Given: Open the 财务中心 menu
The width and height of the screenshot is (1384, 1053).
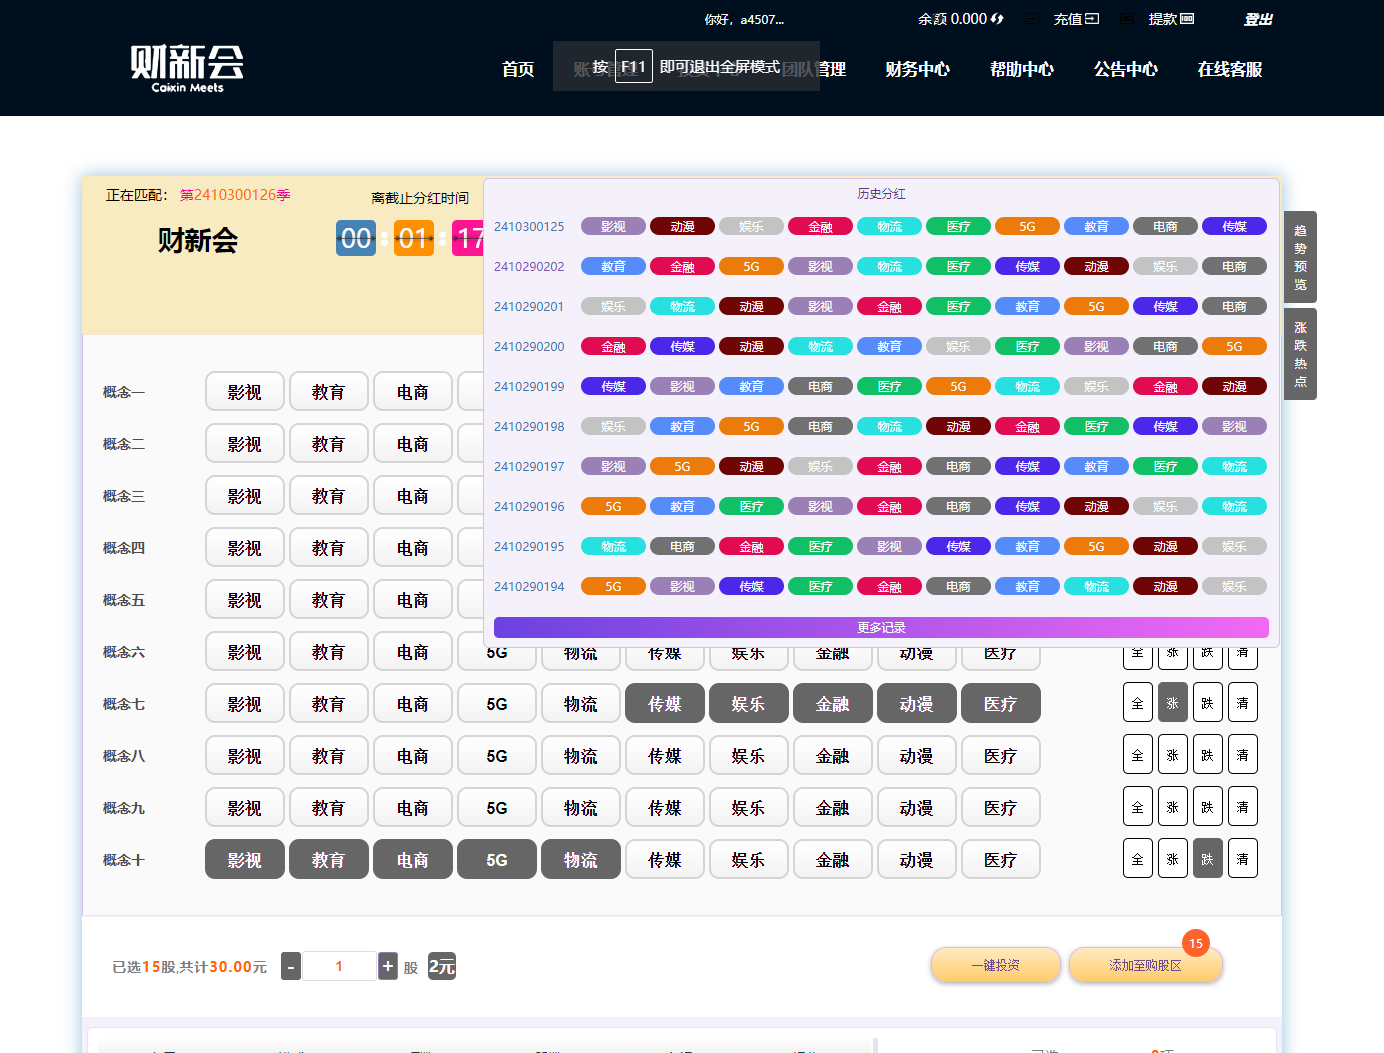Looking at the screenshot, I should [917, 69].
